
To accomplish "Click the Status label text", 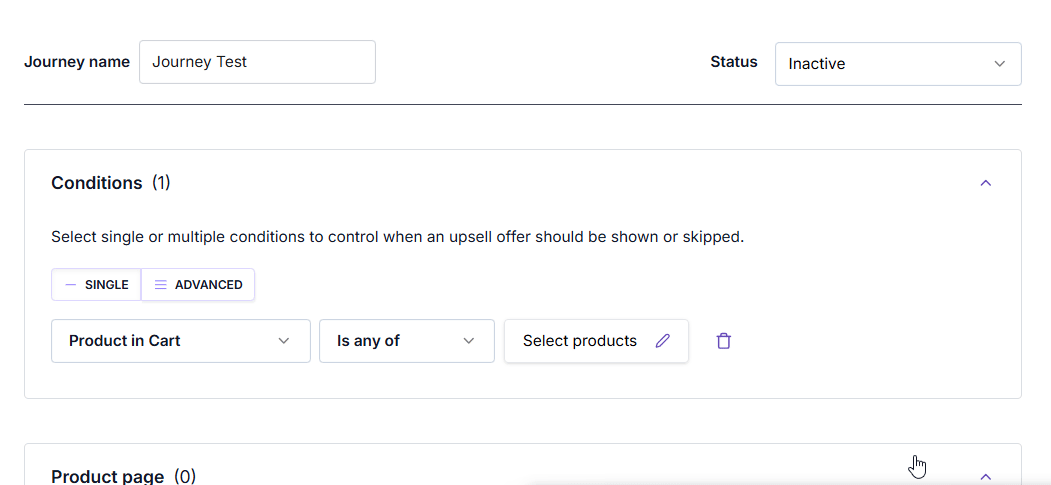I will [x=734, y=62].
